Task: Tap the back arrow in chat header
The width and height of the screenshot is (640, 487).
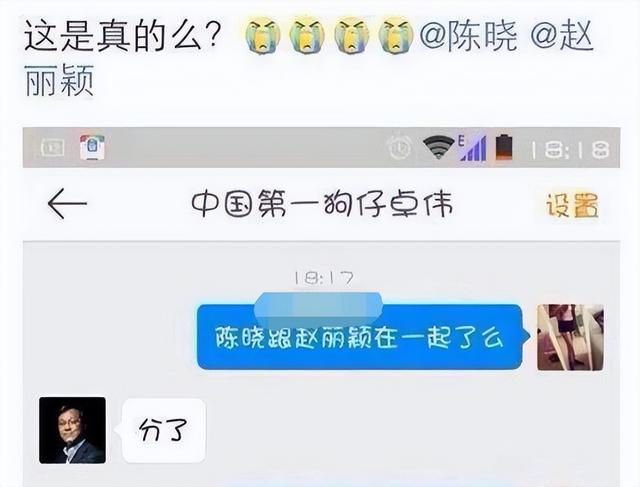Action: tap(67, 203)
